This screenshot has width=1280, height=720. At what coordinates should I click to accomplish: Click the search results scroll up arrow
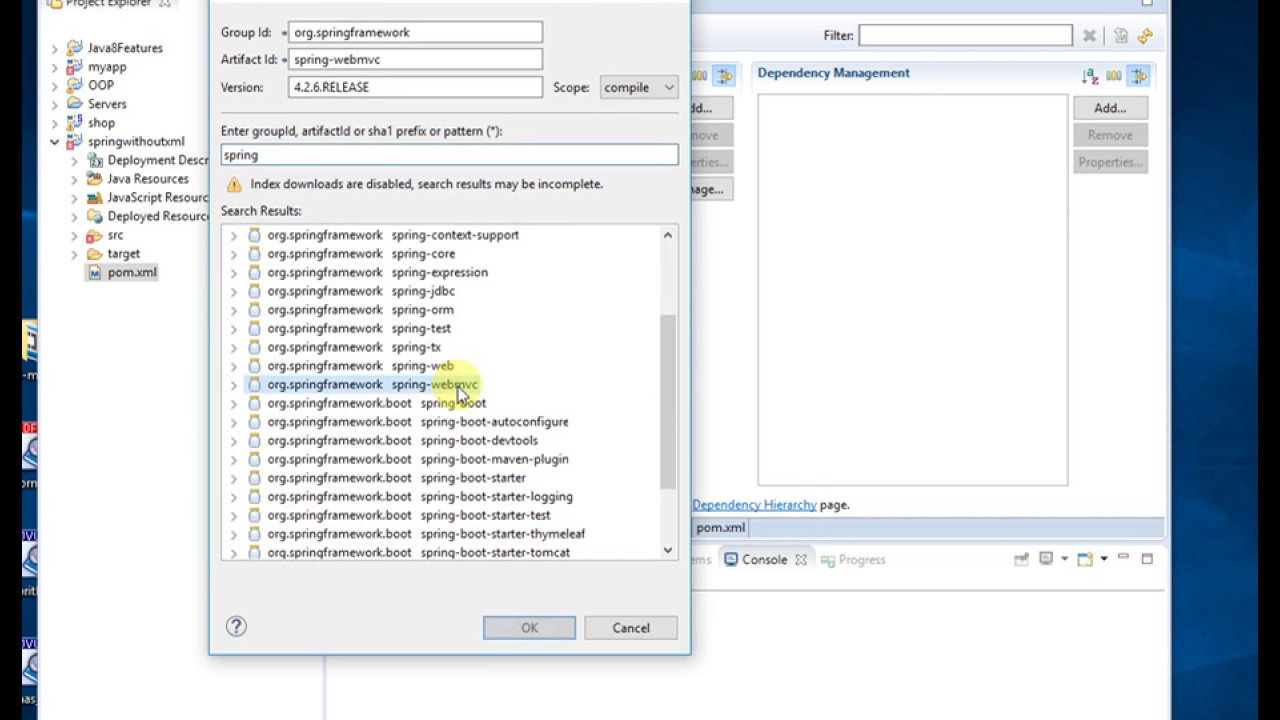point(668,235)
